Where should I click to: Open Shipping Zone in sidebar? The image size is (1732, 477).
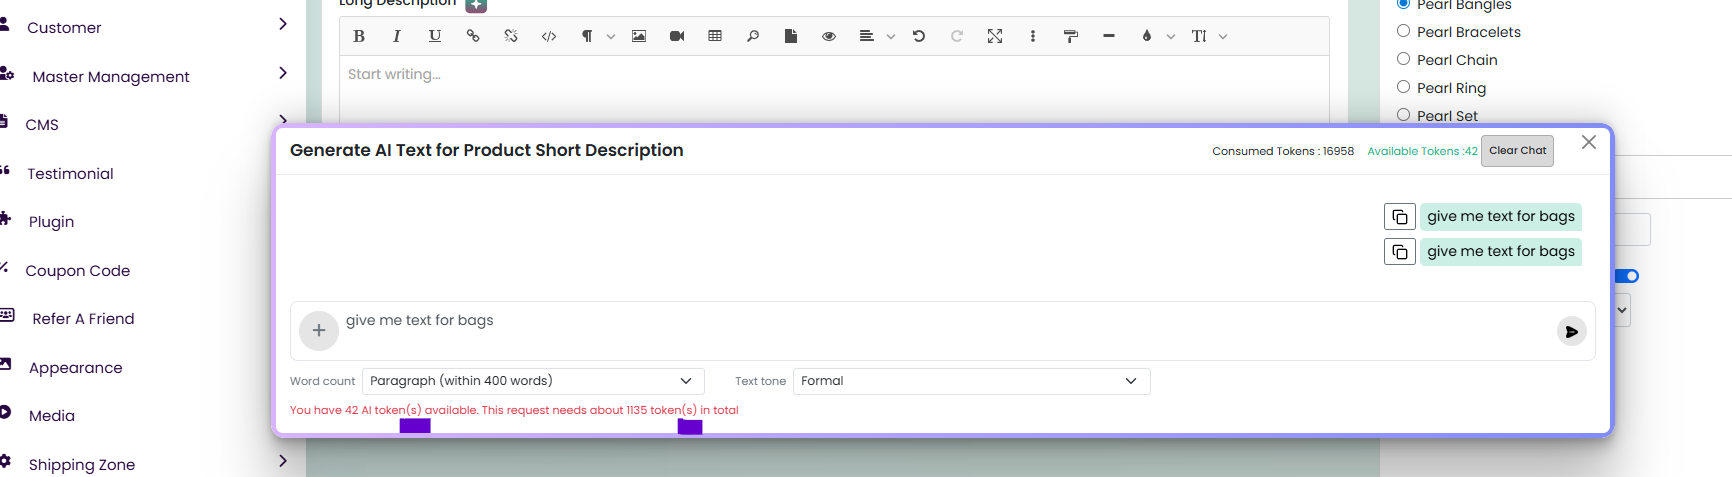[x=82, y=465]
